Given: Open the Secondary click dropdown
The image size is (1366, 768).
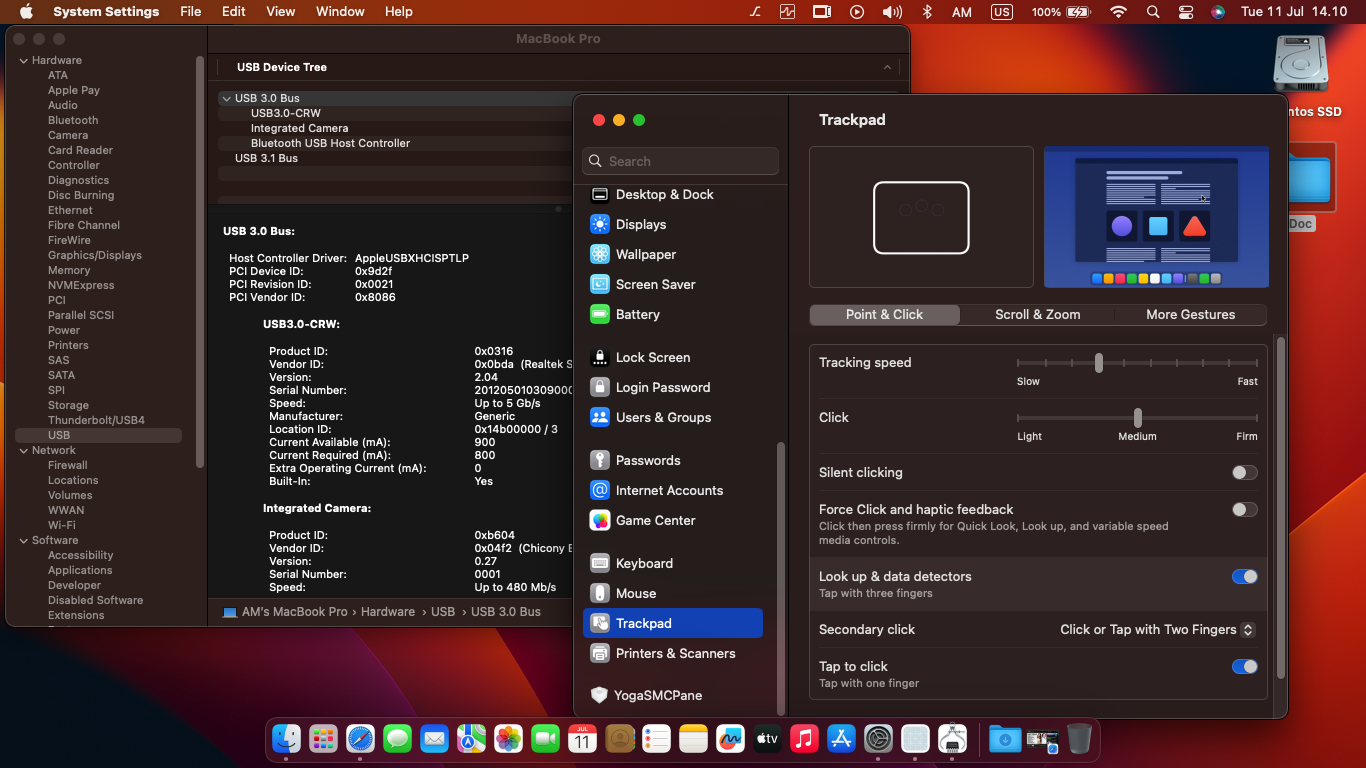Looking at the screenshot, I should 1157,630.
